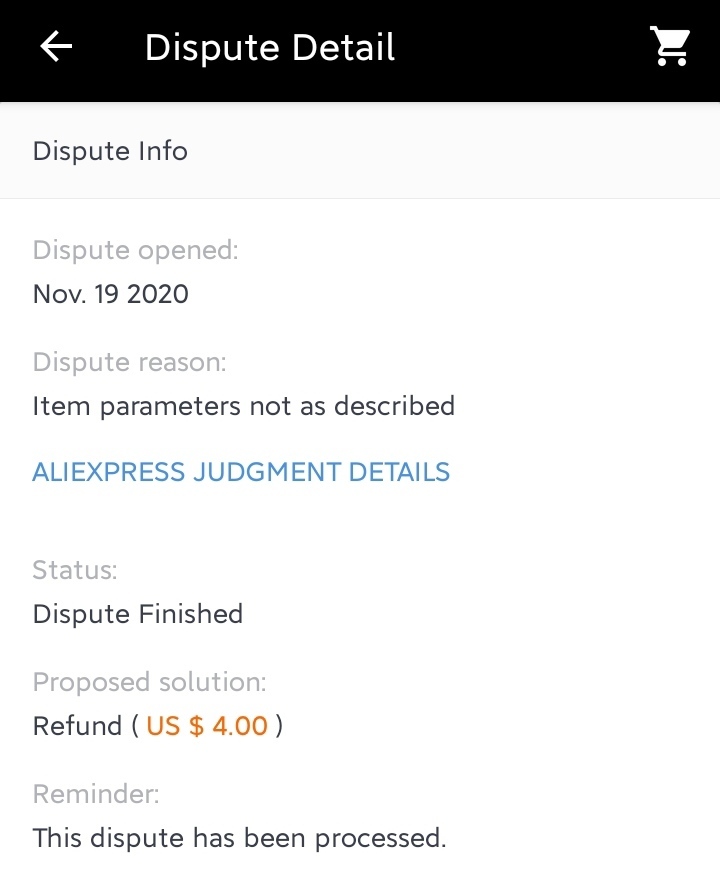Click blank space between Judgment Details and Status

click(x=360, y=520)
